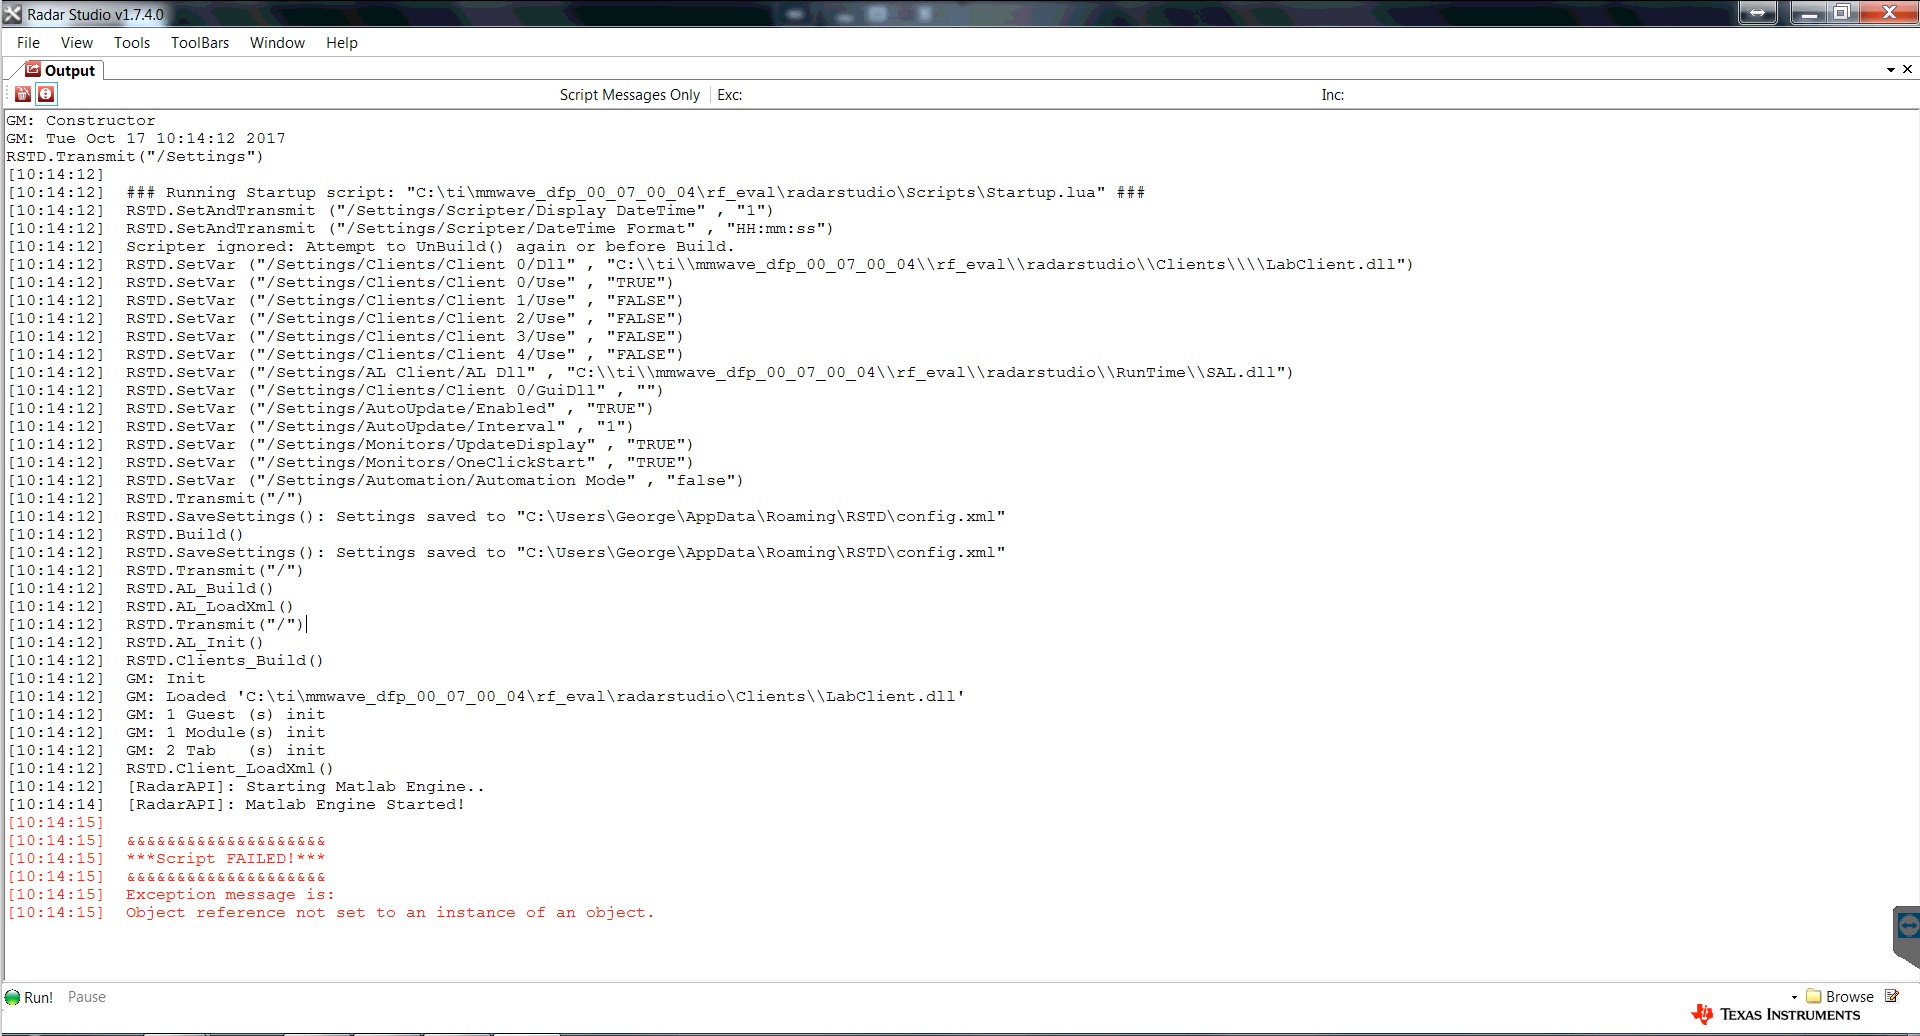
Task: Toggle the red info messages icon
Action: pos(46,94)
